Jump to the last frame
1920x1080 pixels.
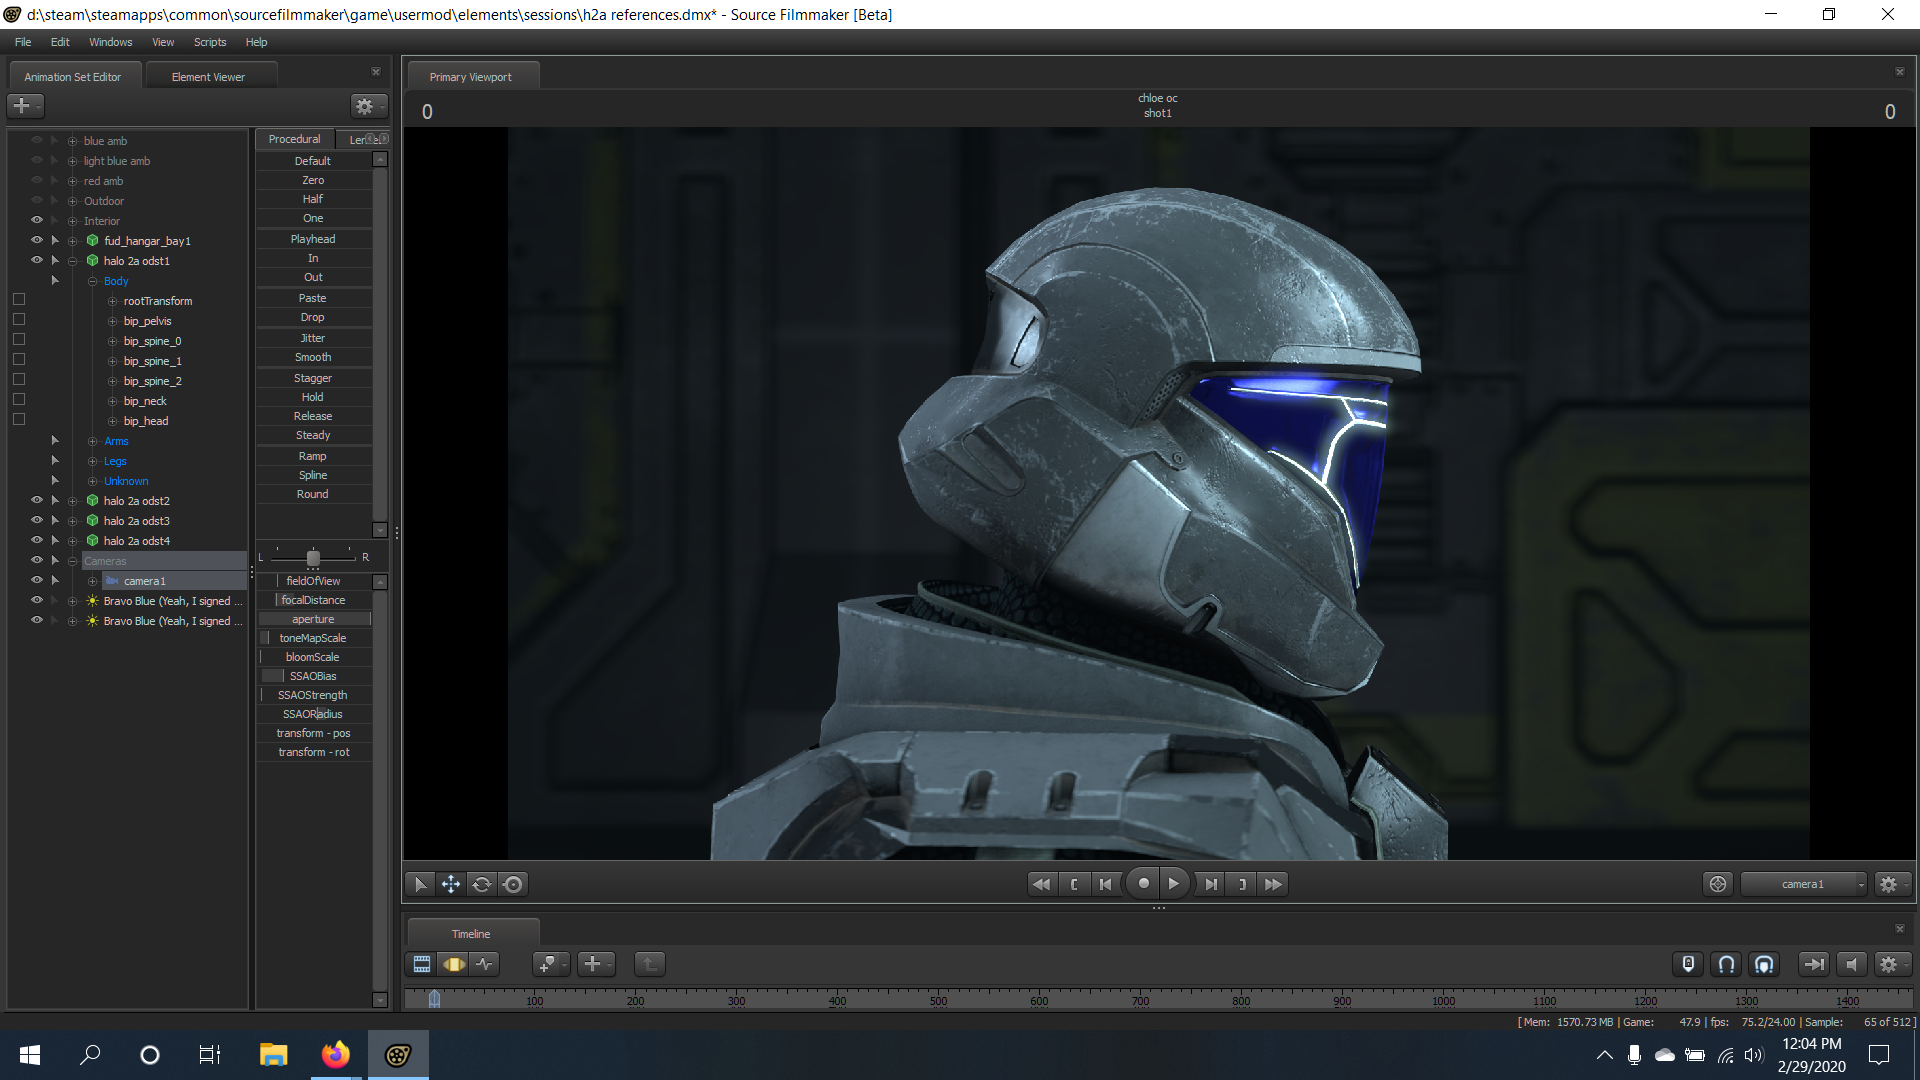point(1211,884)
